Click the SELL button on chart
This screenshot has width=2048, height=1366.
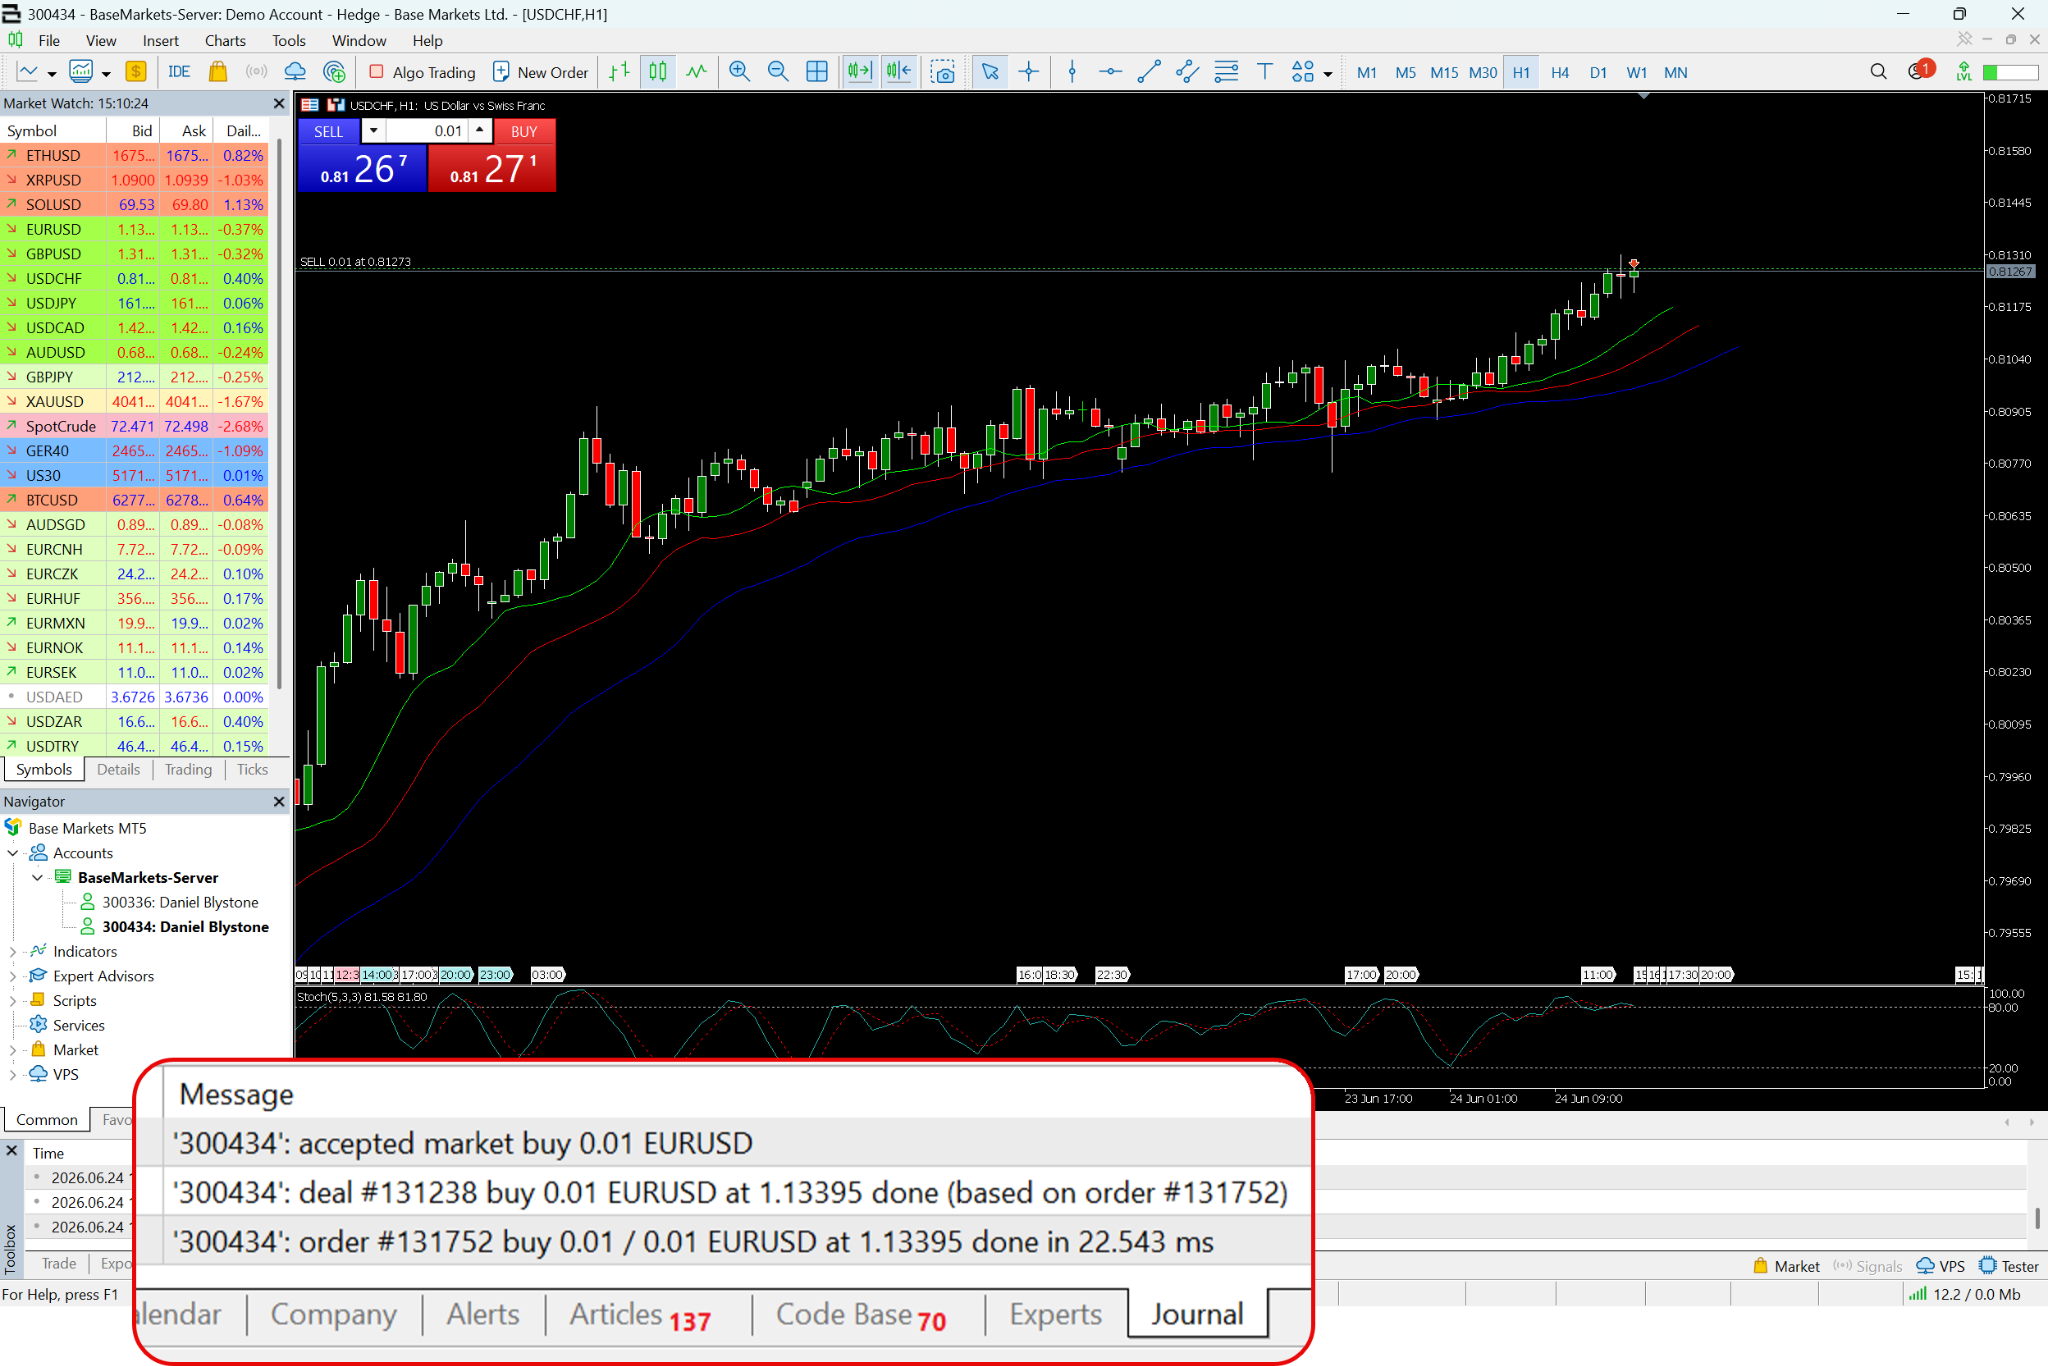tap(328, 131)
